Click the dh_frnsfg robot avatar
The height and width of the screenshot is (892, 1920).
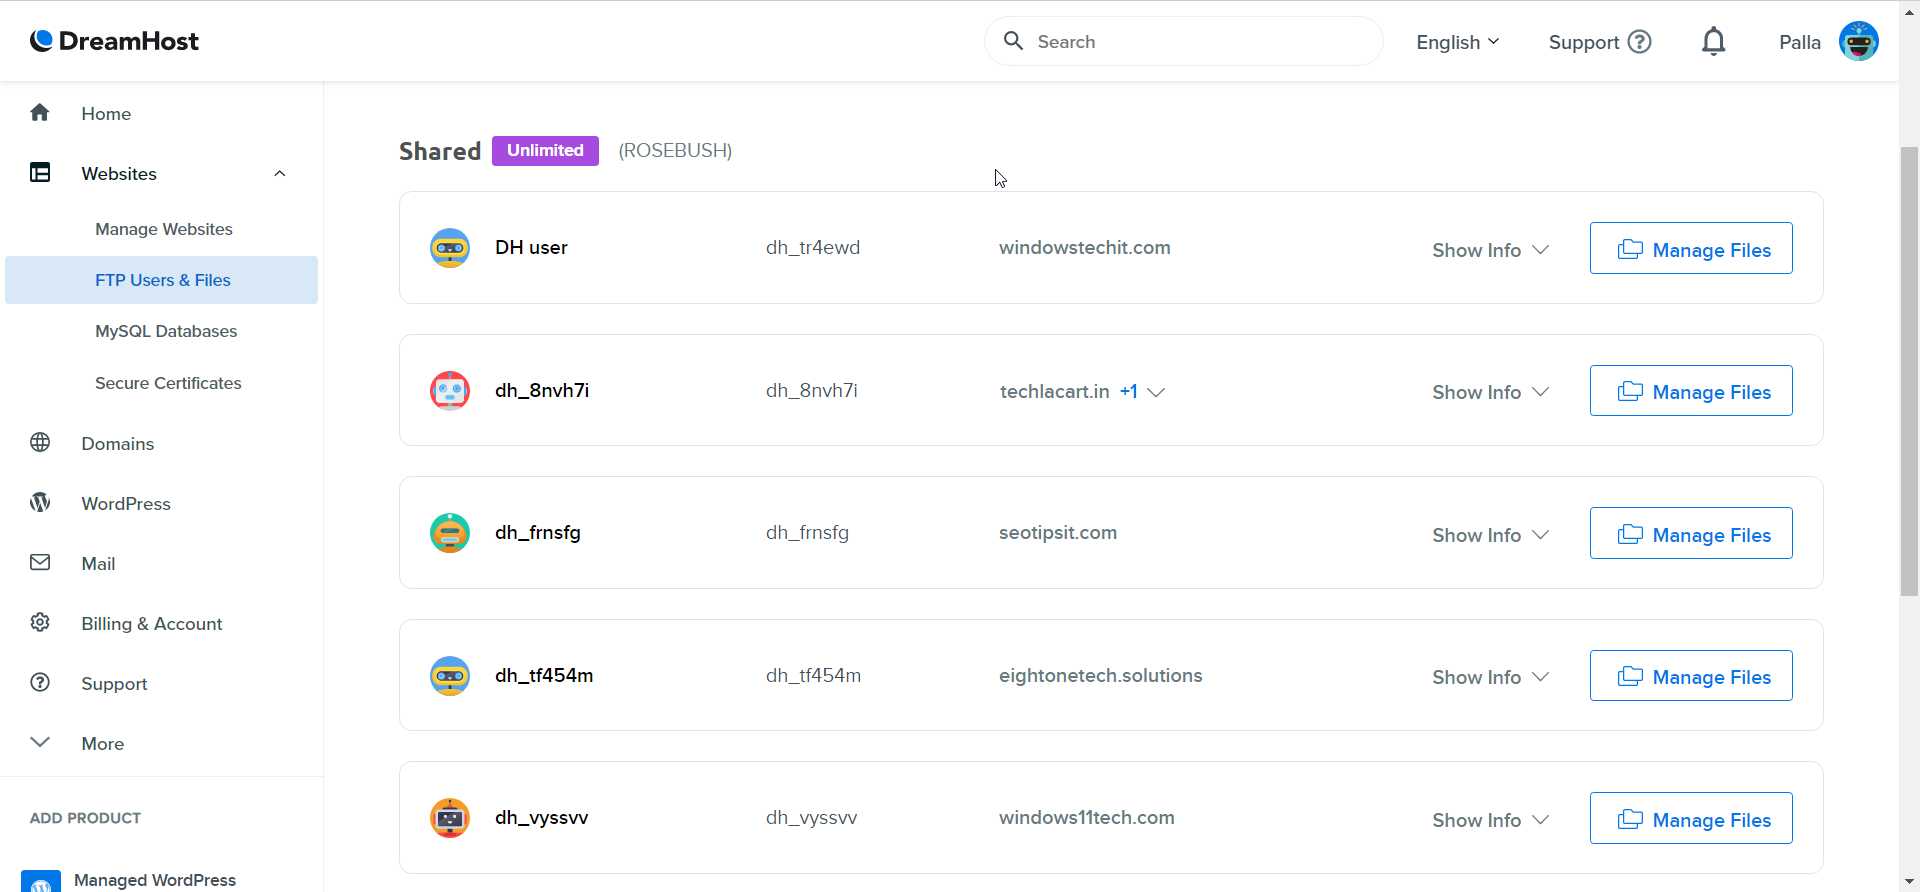click(x=450, y=533)
